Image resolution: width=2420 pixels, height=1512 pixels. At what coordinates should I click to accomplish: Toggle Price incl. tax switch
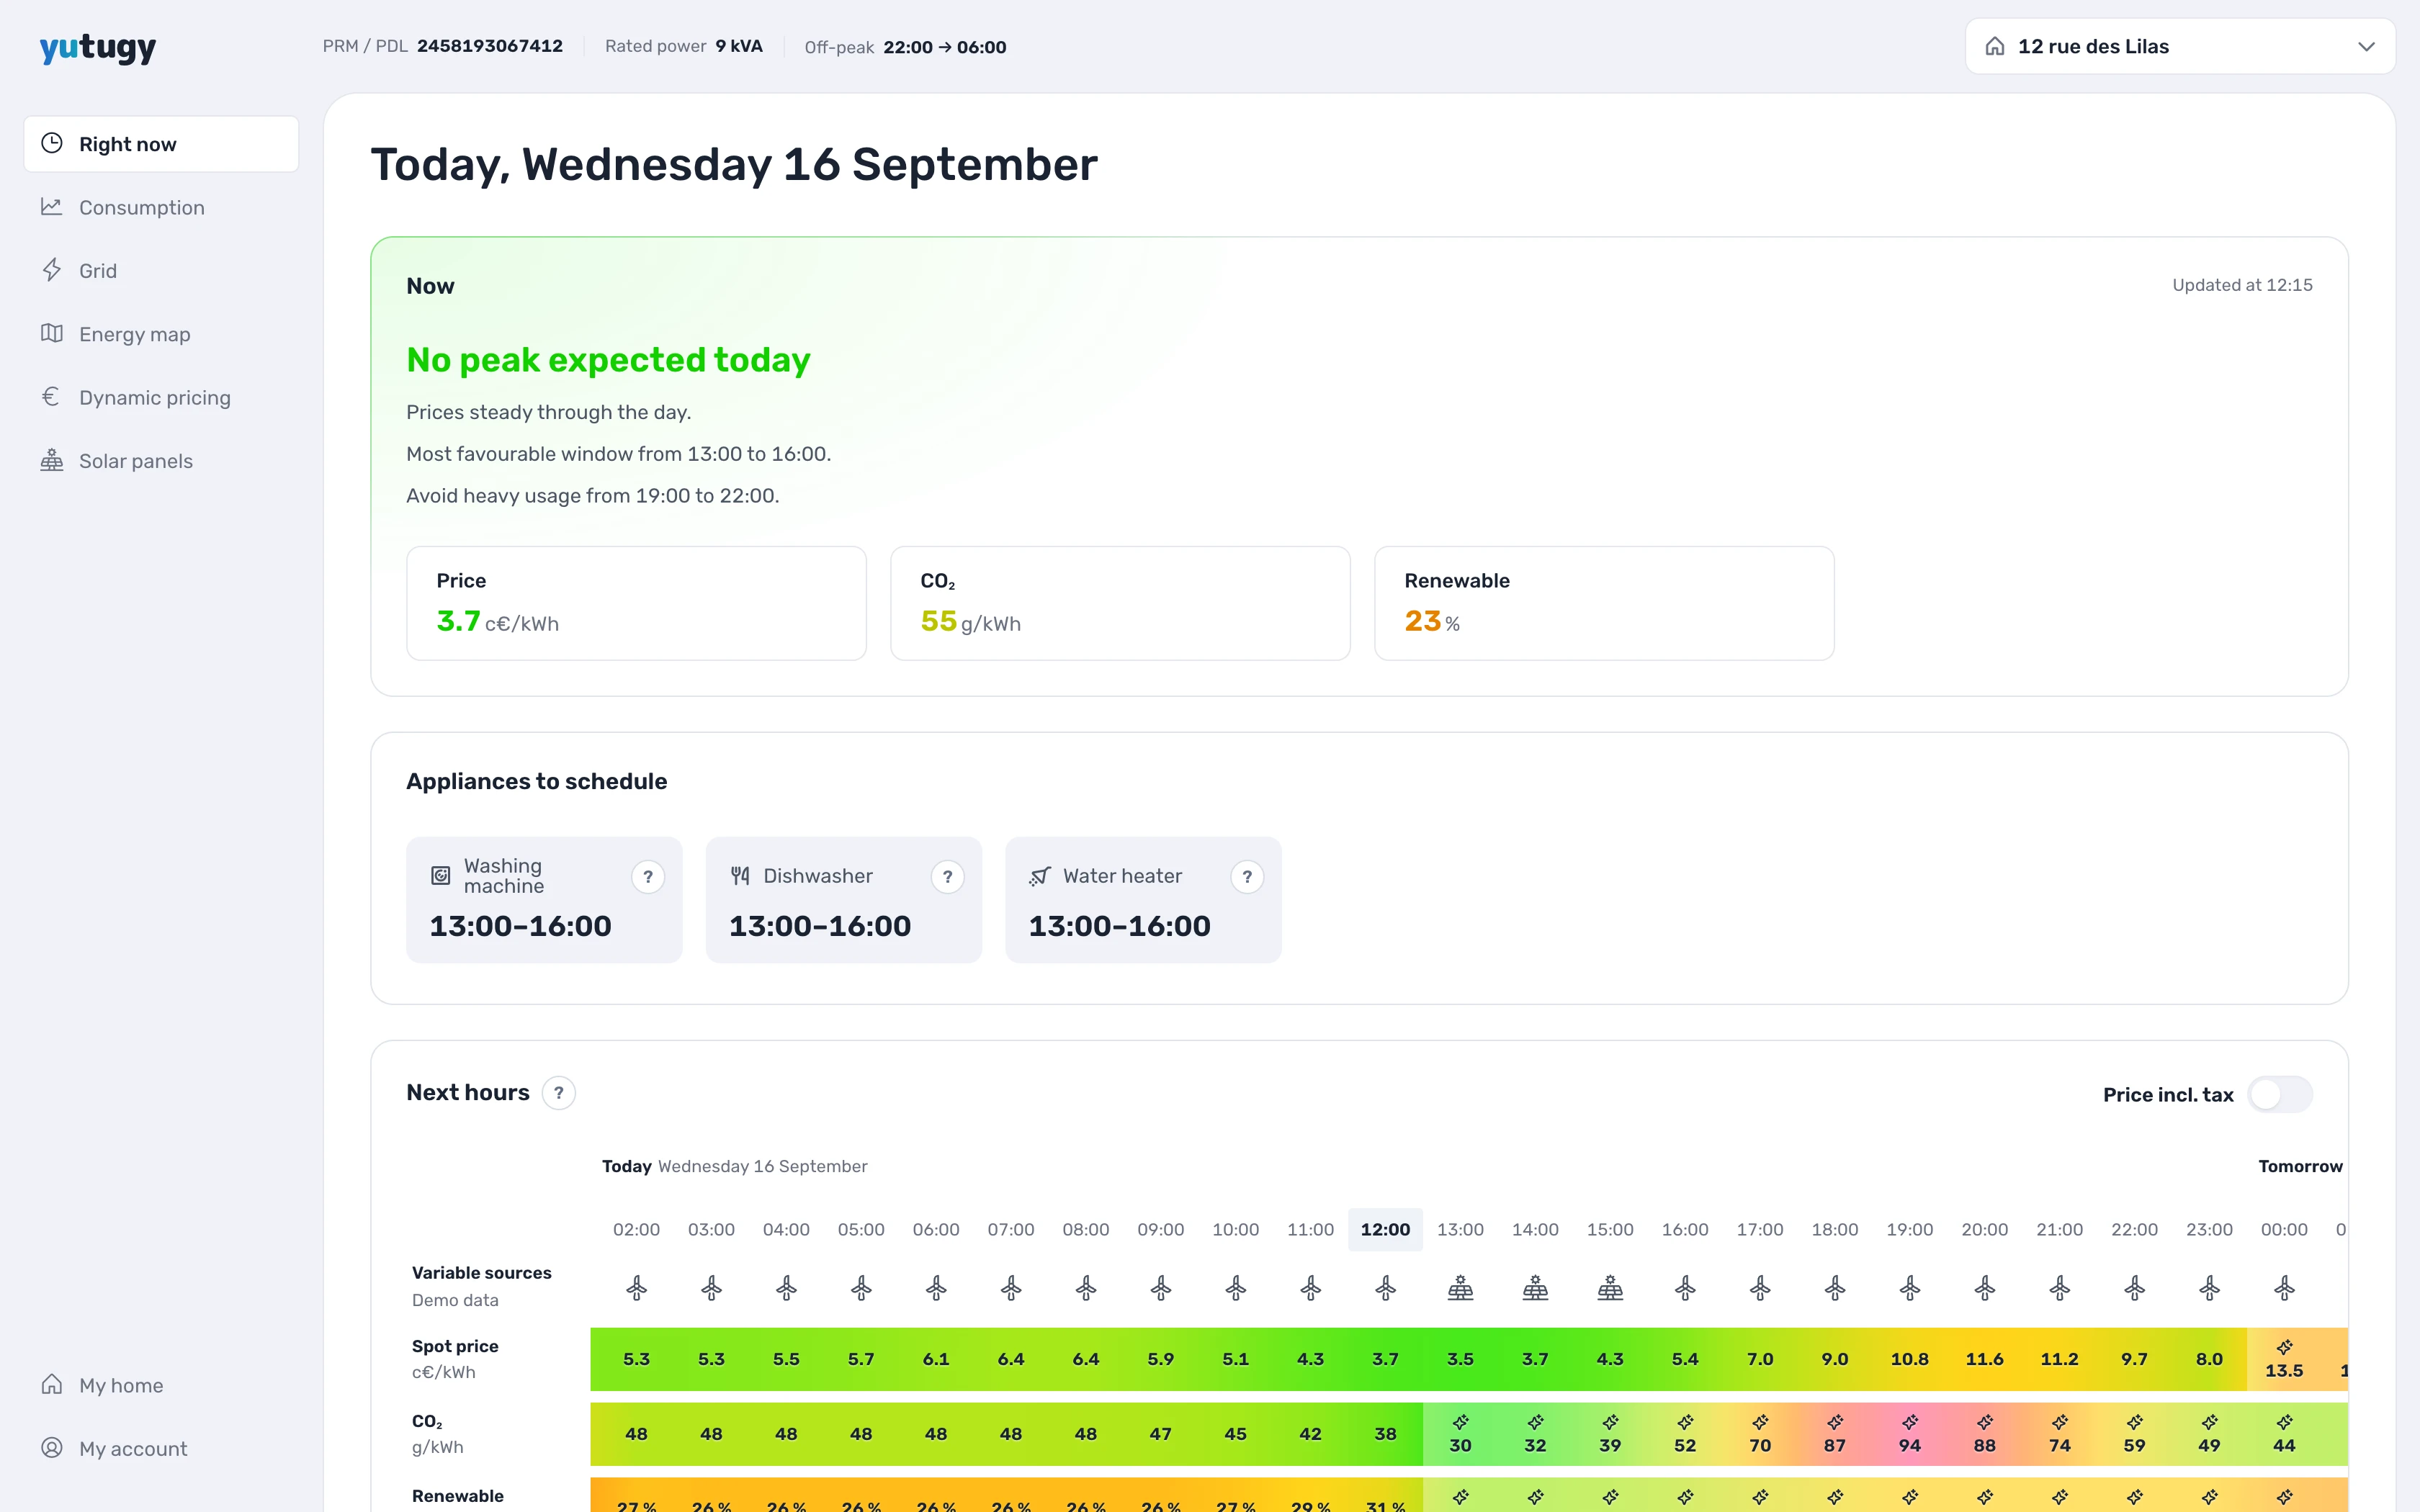[x=2280, y=1094]
